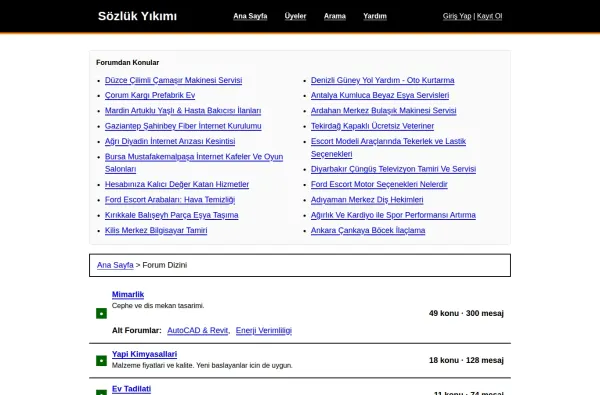The image size is (600, 395).
Task: Open Ford Escort Arabaları: Hava Temizliği topic
Action: (170, 200)
